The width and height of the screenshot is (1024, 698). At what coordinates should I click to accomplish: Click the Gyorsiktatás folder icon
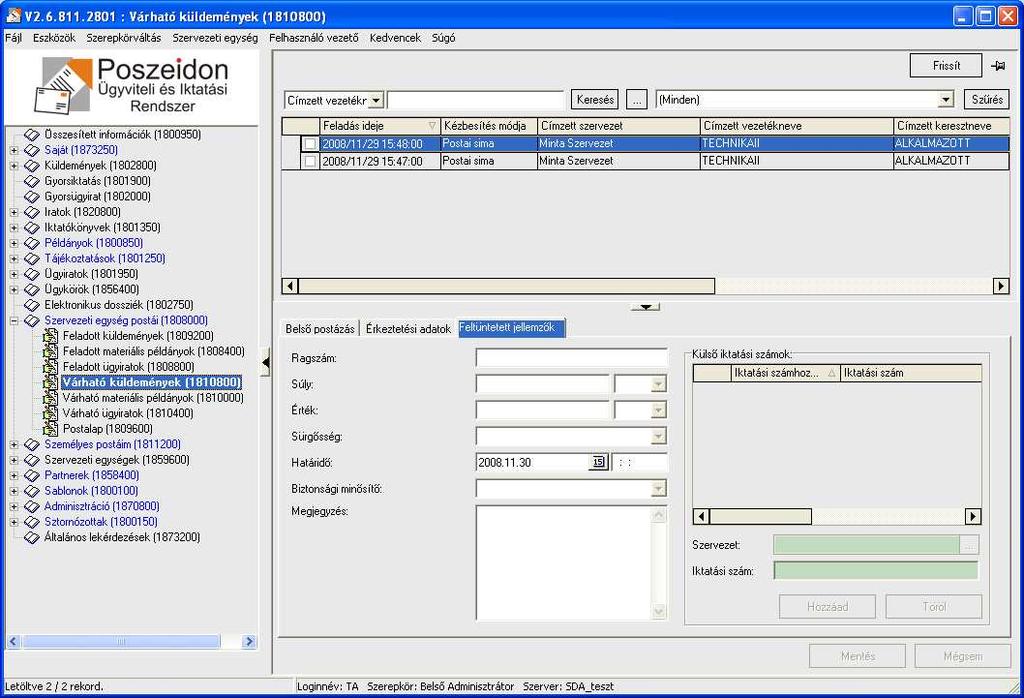coord(31,181)
